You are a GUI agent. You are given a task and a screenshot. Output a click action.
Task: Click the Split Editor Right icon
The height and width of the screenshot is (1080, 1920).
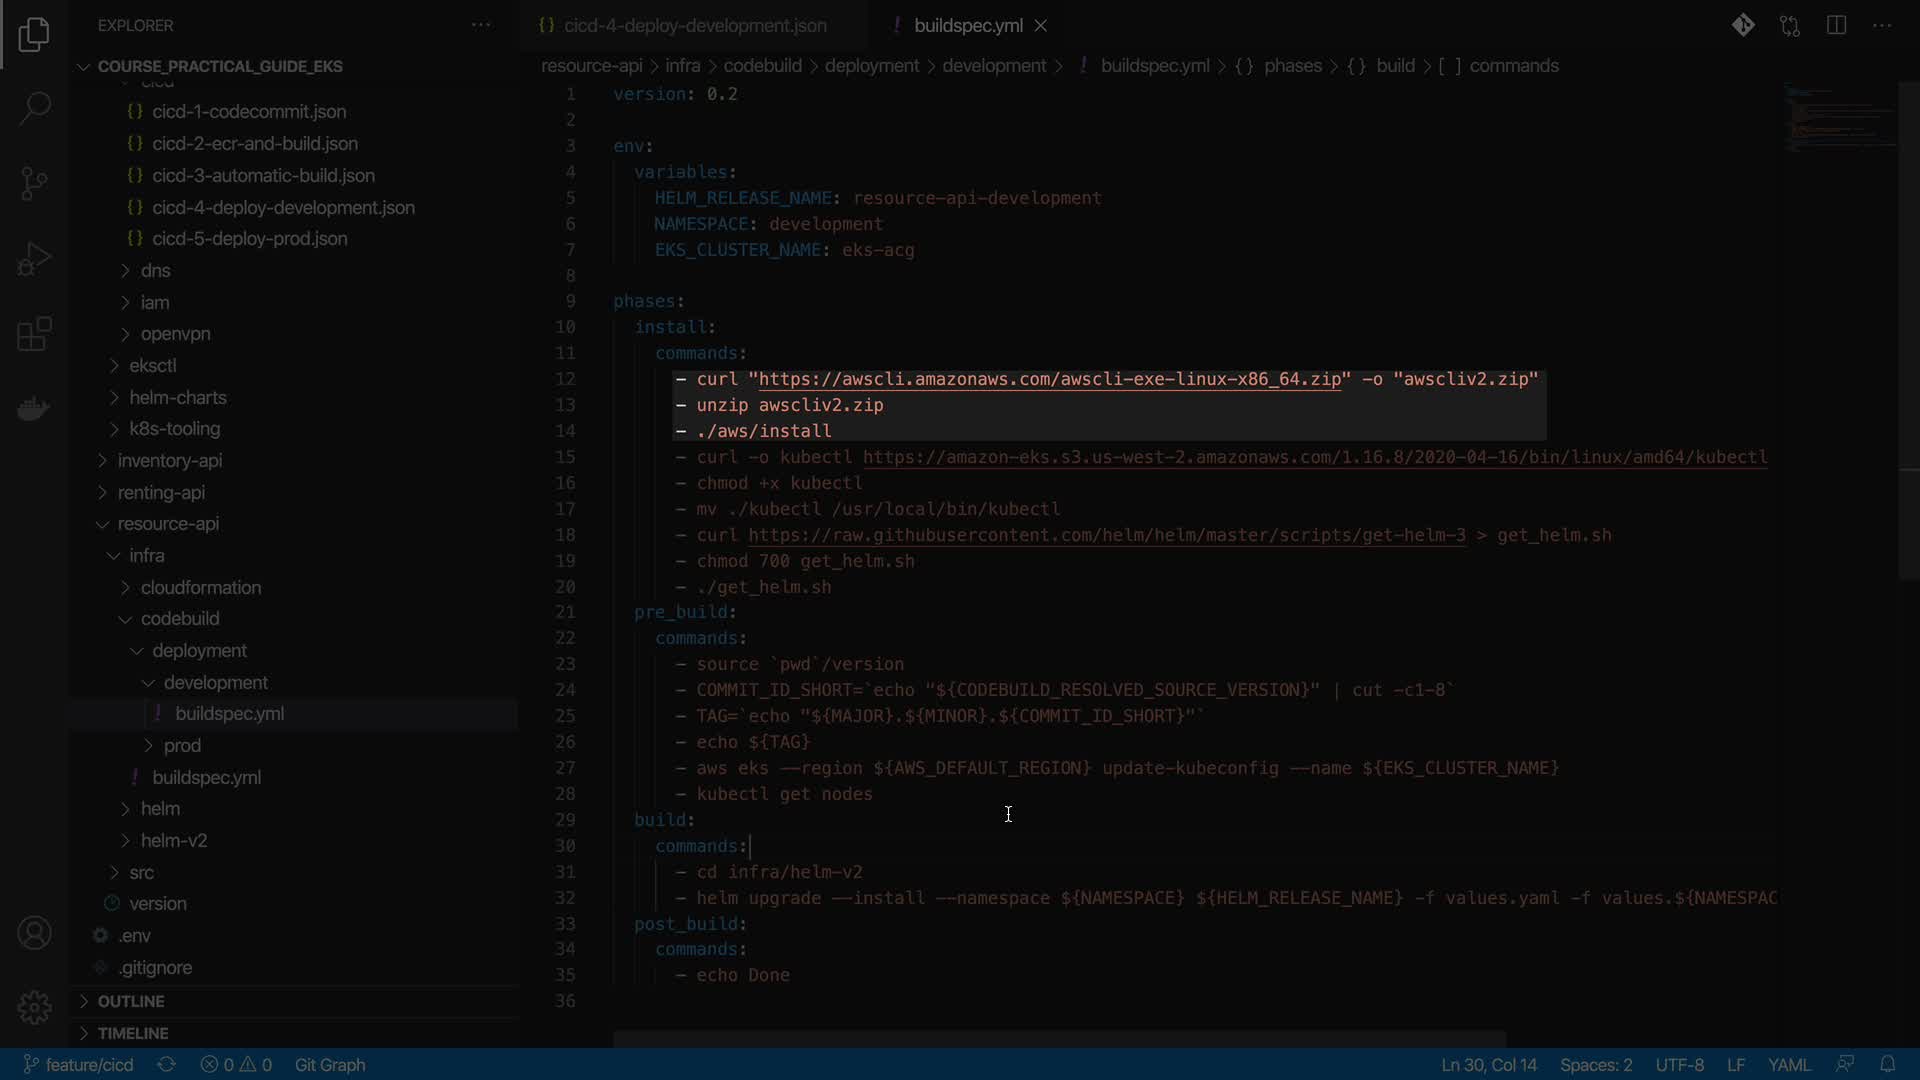click(1836, 25)
